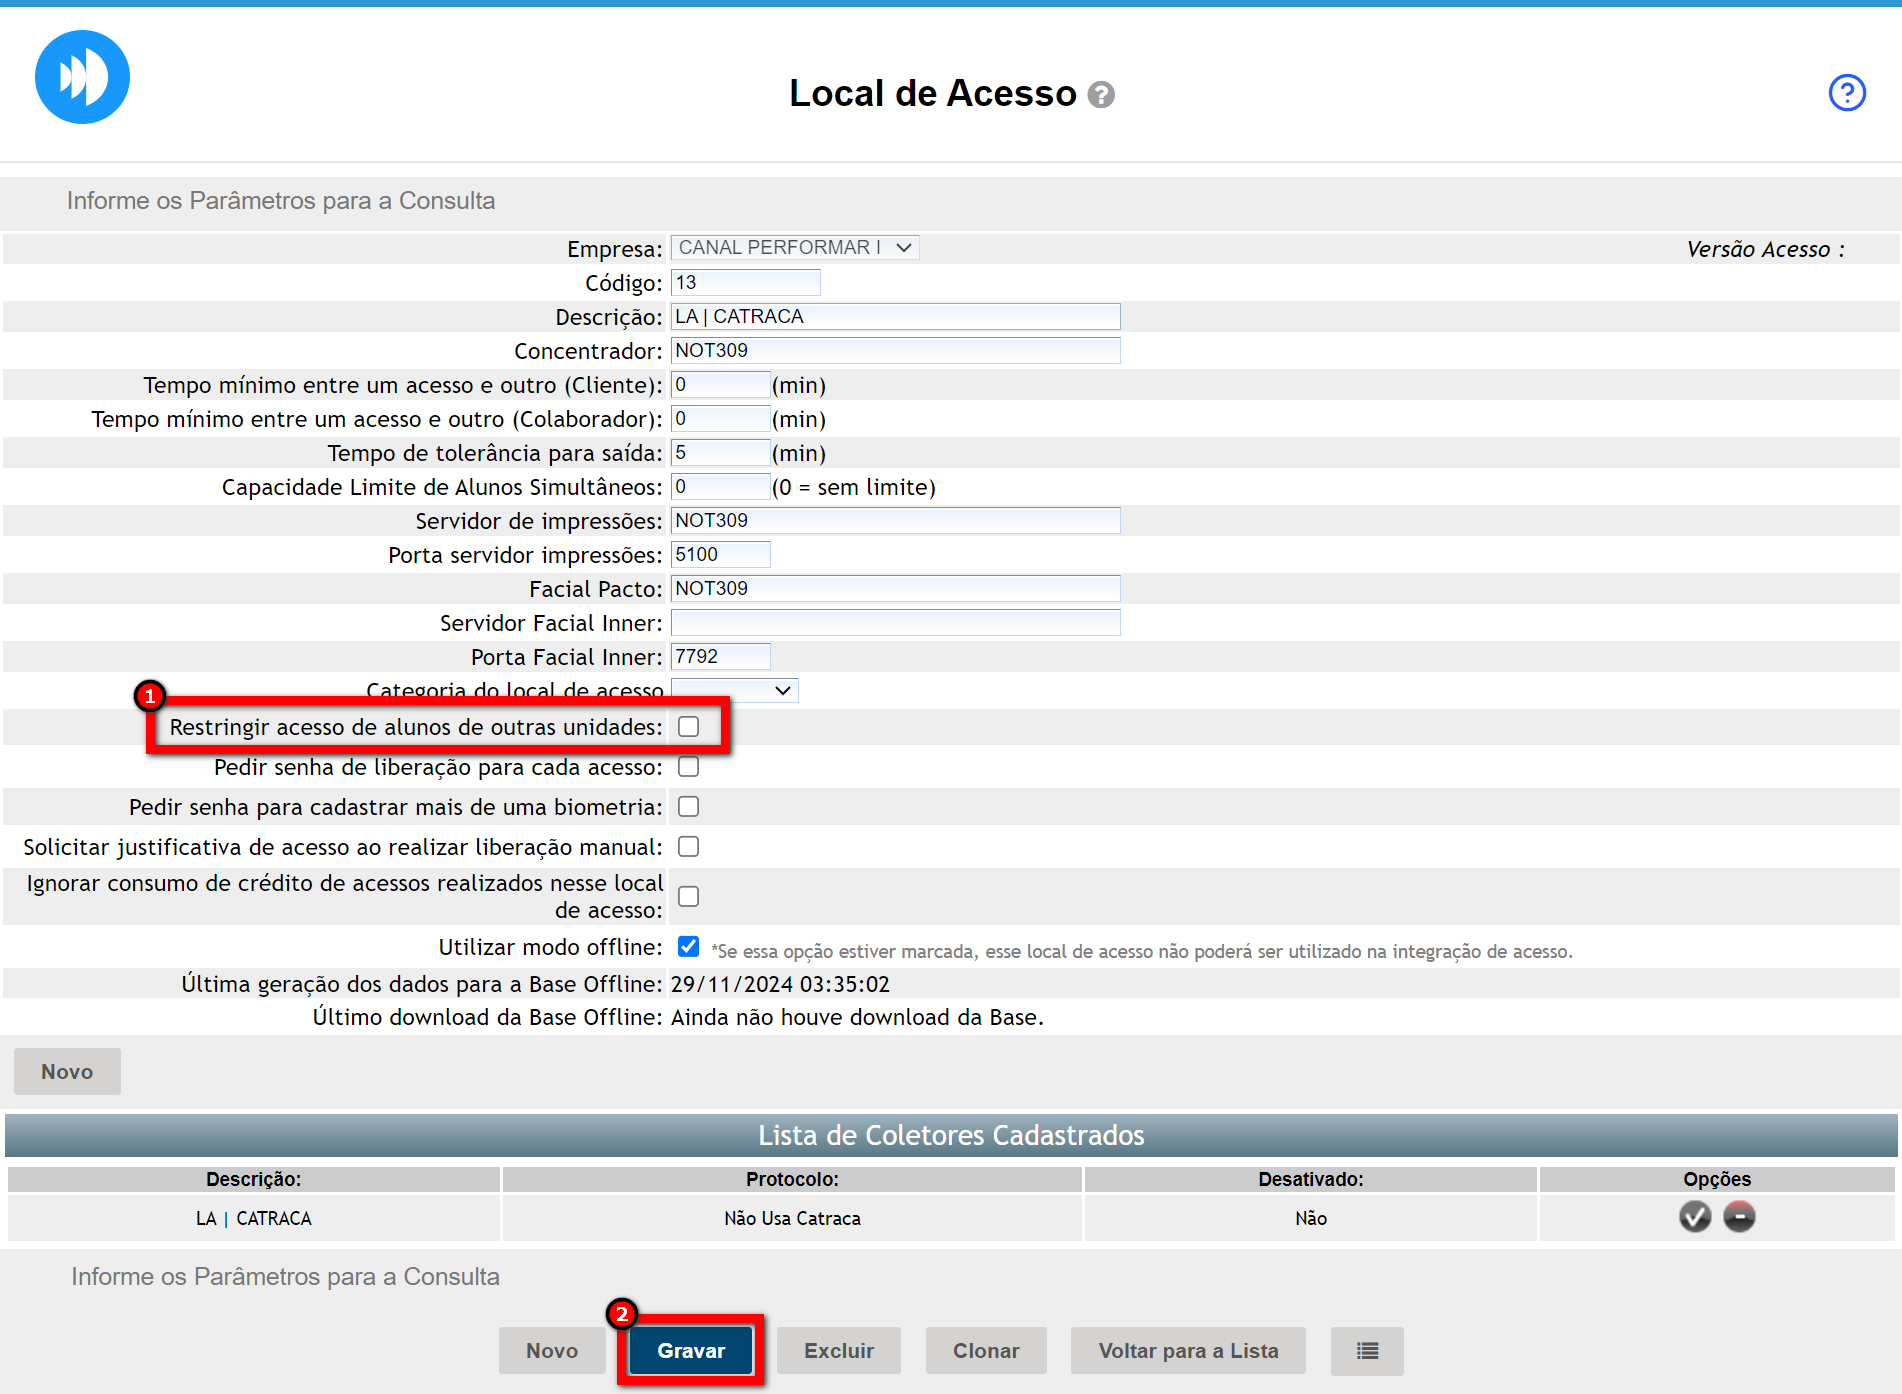The image size is (1902, 1394).
Task: Click the Clonar button
Action: (985, 1351)
